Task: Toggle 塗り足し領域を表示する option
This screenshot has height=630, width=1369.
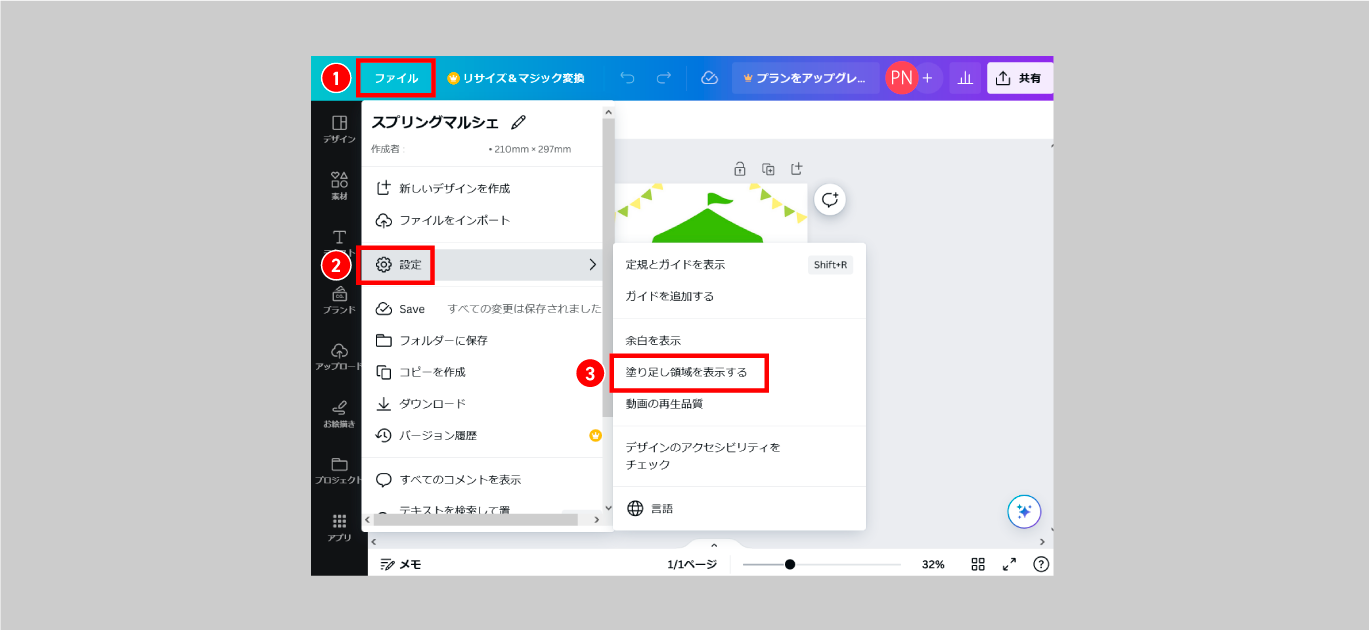Action: (x=689, y=372)
